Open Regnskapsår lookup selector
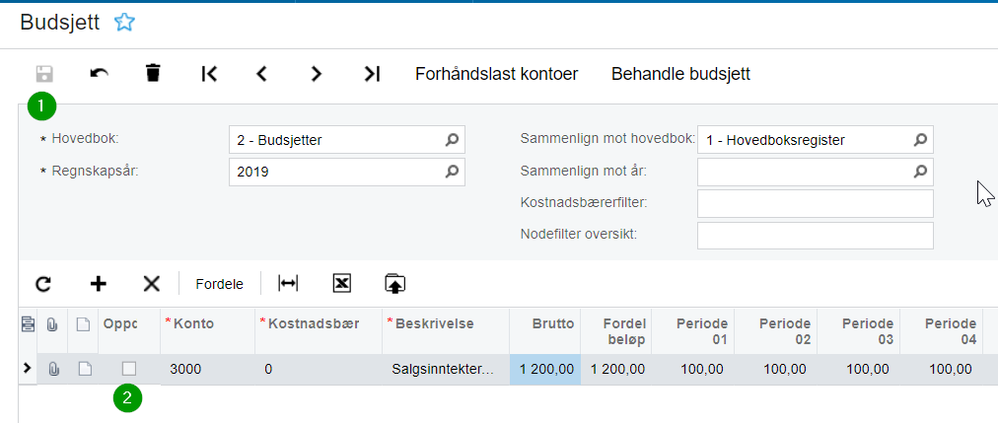998x423 pixels. tap(452, 171)
